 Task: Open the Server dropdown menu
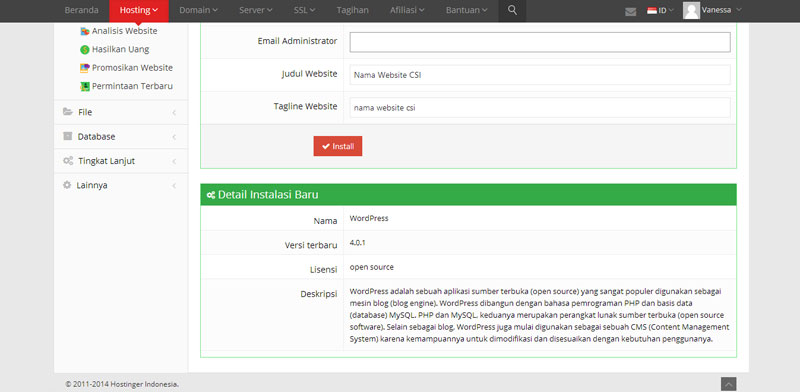[x=256, y=10]
